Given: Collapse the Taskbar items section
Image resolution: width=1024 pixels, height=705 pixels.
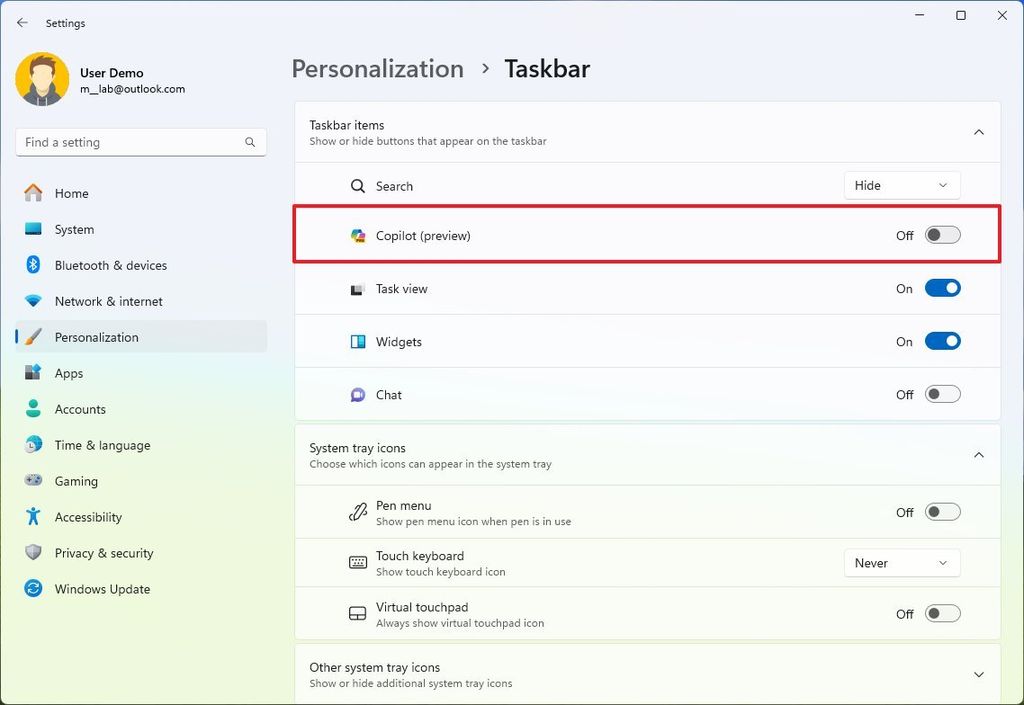Looking at the screenshot, I should click(x=979, y=131).
